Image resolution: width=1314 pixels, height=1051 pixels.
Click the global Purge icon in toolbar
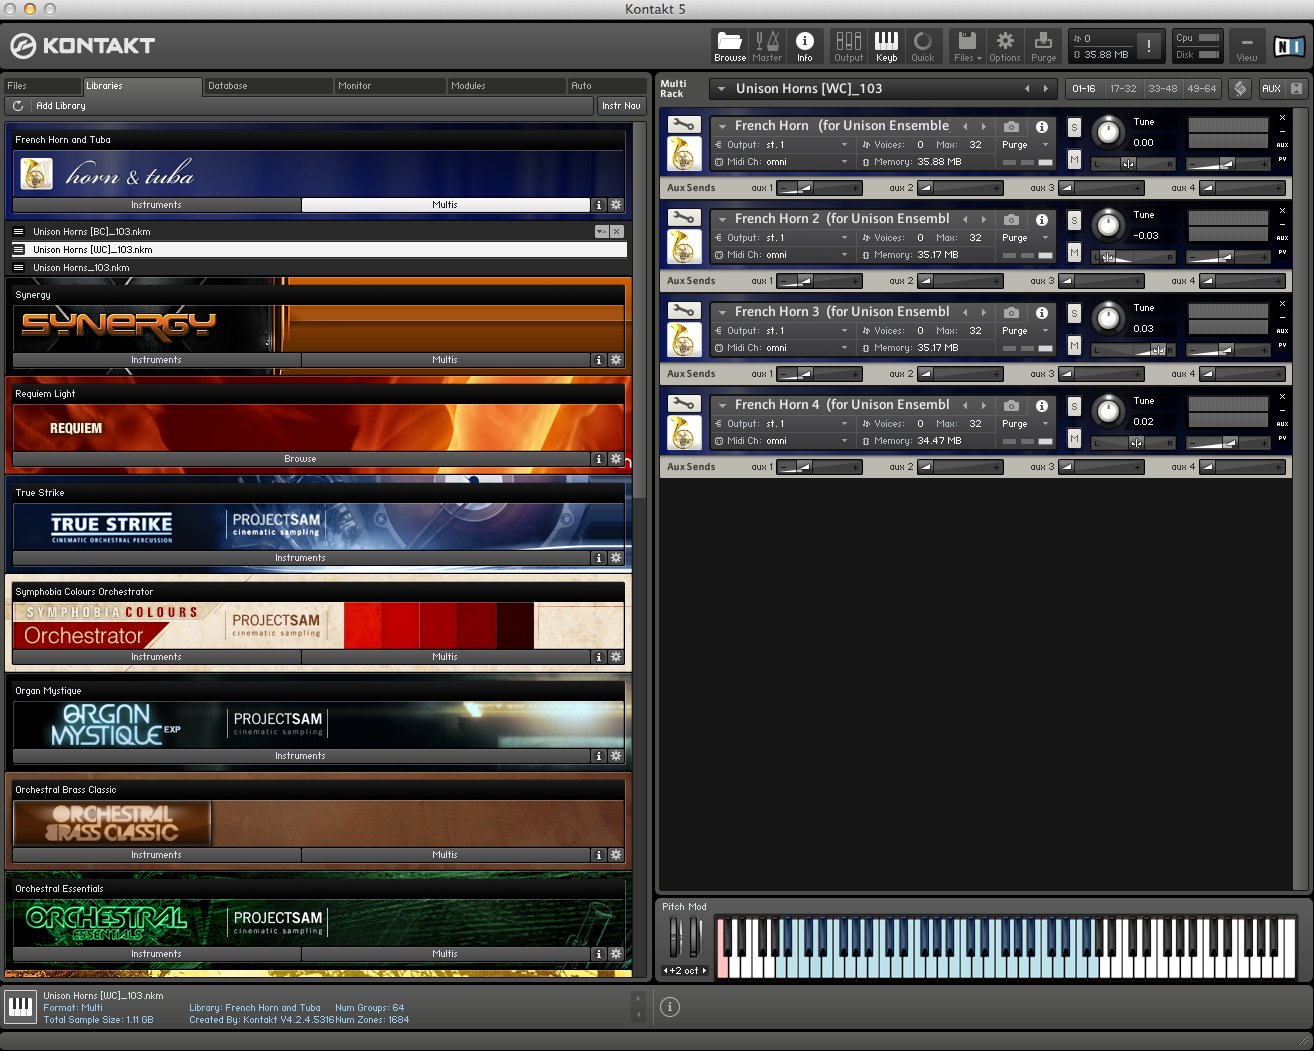tap(1043, 45)
